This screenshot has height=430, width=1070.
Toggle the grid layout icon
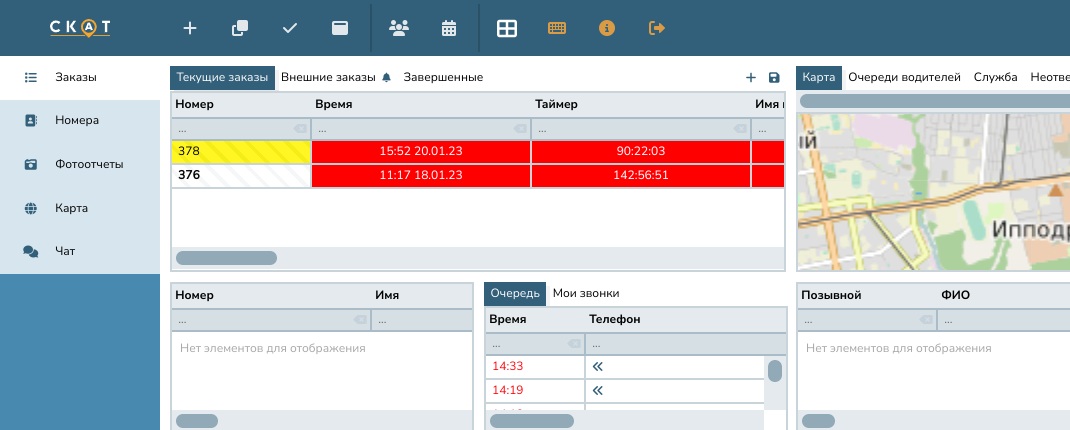click(x=507, y=28)
